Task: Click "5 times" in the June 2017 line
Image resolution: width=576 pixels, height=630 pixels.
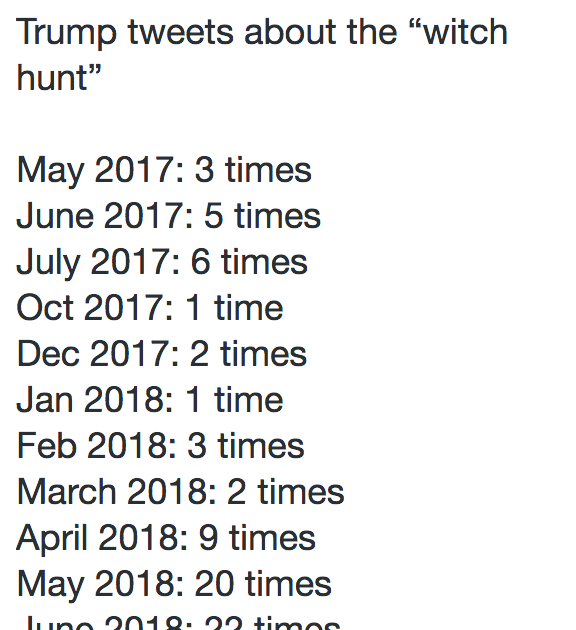Action: (262, 216)
